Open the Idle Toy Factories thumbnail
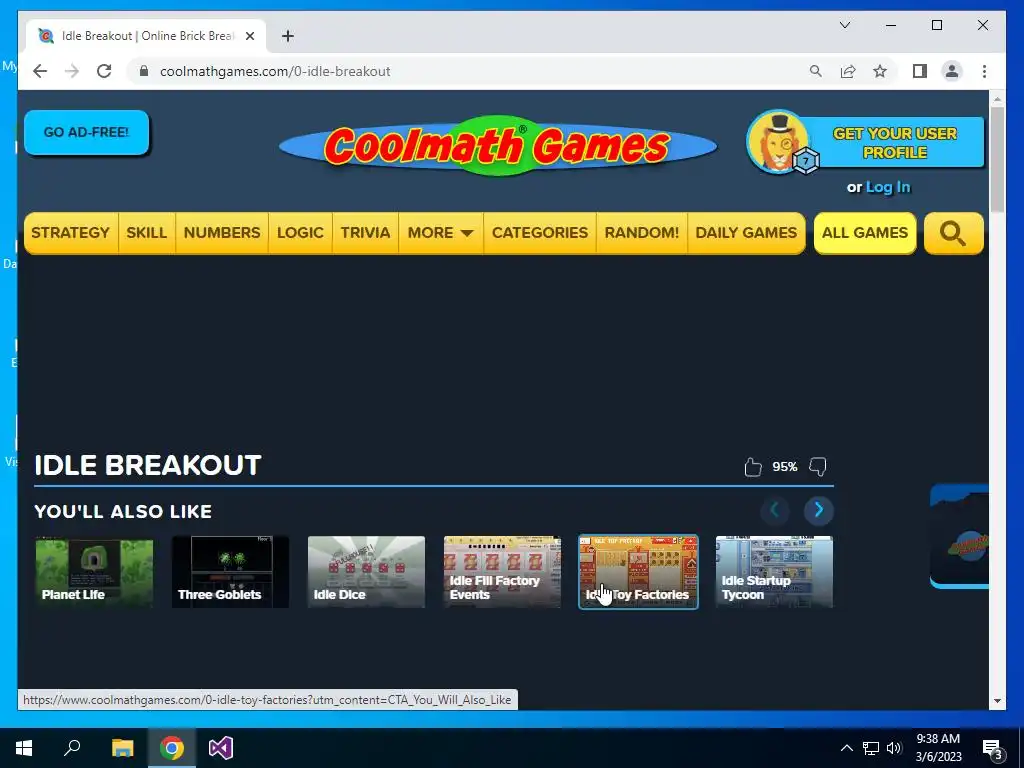This screenshot has height=768, width=1024. click(x=638, y=572)
